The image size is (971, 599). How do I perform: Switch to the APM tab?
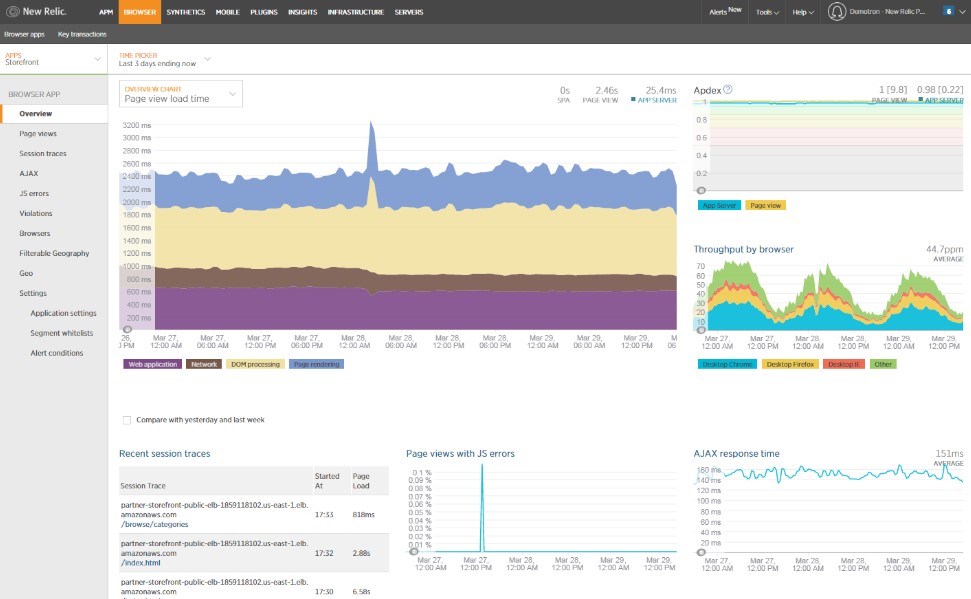106,12
